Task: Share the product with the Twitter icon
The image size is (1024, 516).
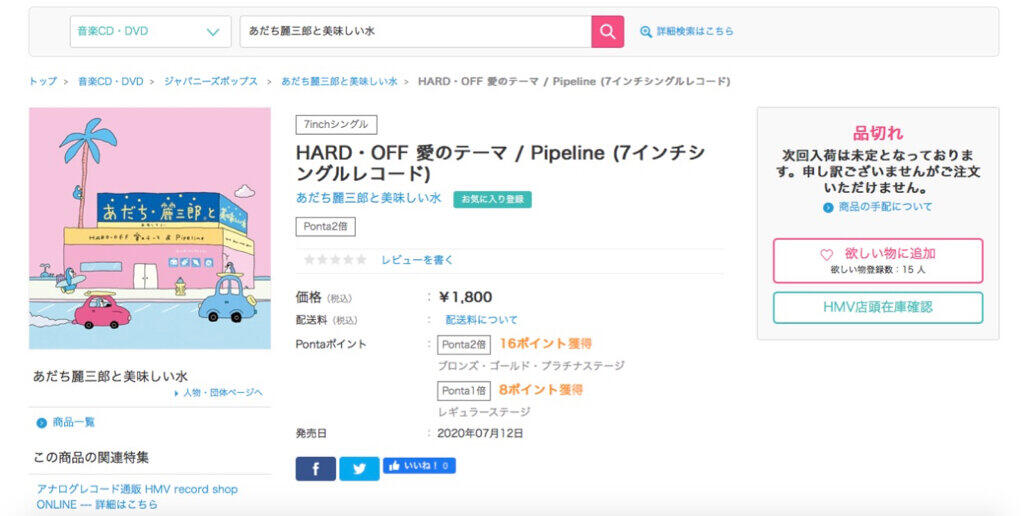Action: (x=359, y=469)
